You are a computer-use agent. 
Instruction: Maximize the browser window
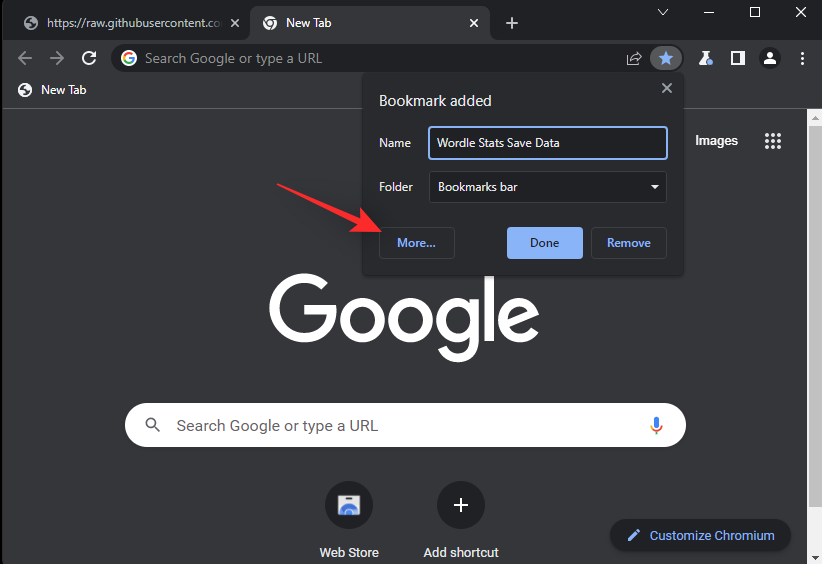pyautogui.click(x=754, y=12)
